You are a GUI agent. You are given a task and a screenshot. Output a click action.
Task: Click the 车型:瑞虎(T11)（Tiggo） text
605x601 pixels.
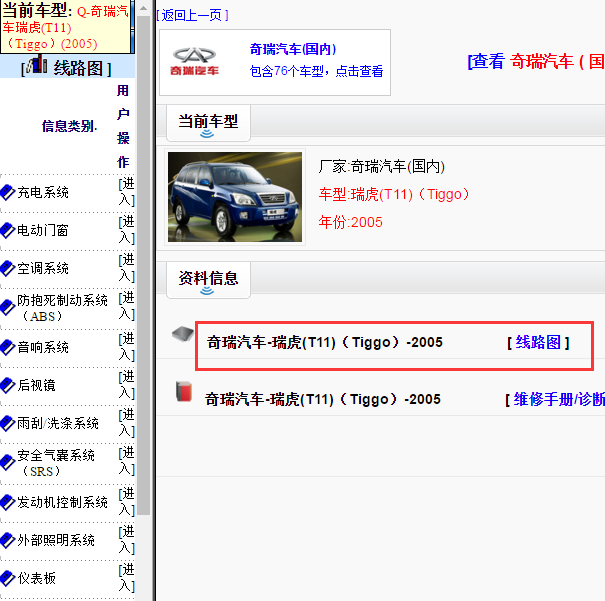(394, 194)
